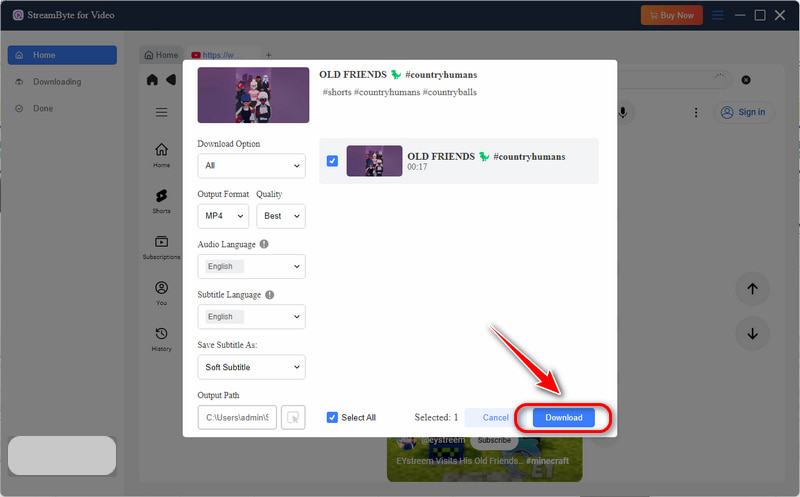
Task: Open the Subtitle Language dropdown
Action: [252, 316]
